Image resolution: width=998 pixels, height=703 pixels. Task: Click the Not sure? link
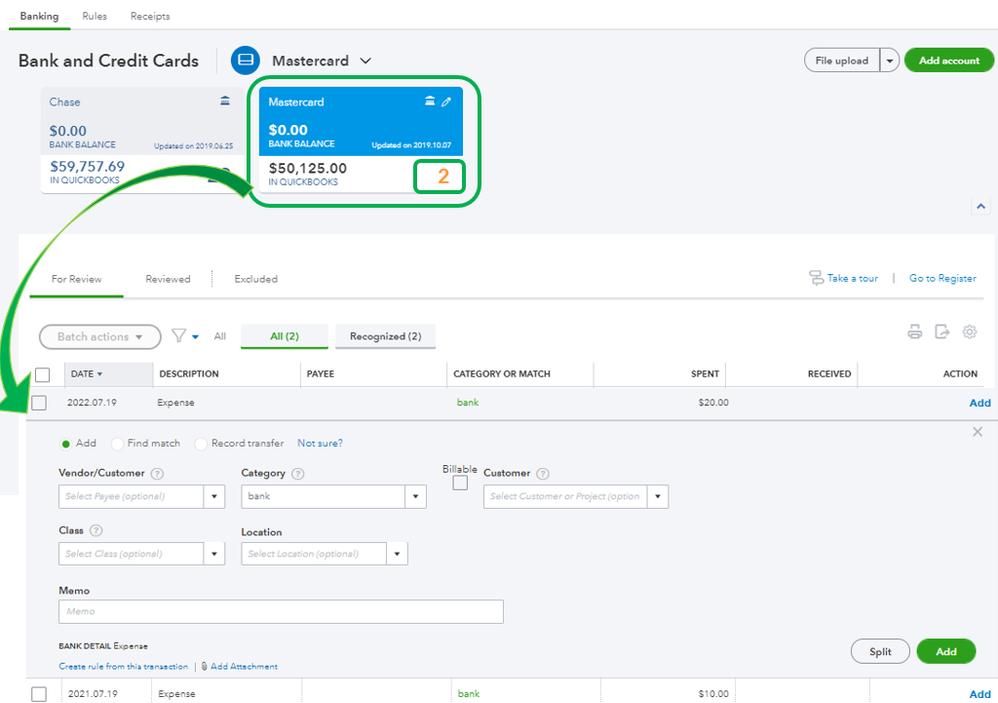(x=320, y=443)
